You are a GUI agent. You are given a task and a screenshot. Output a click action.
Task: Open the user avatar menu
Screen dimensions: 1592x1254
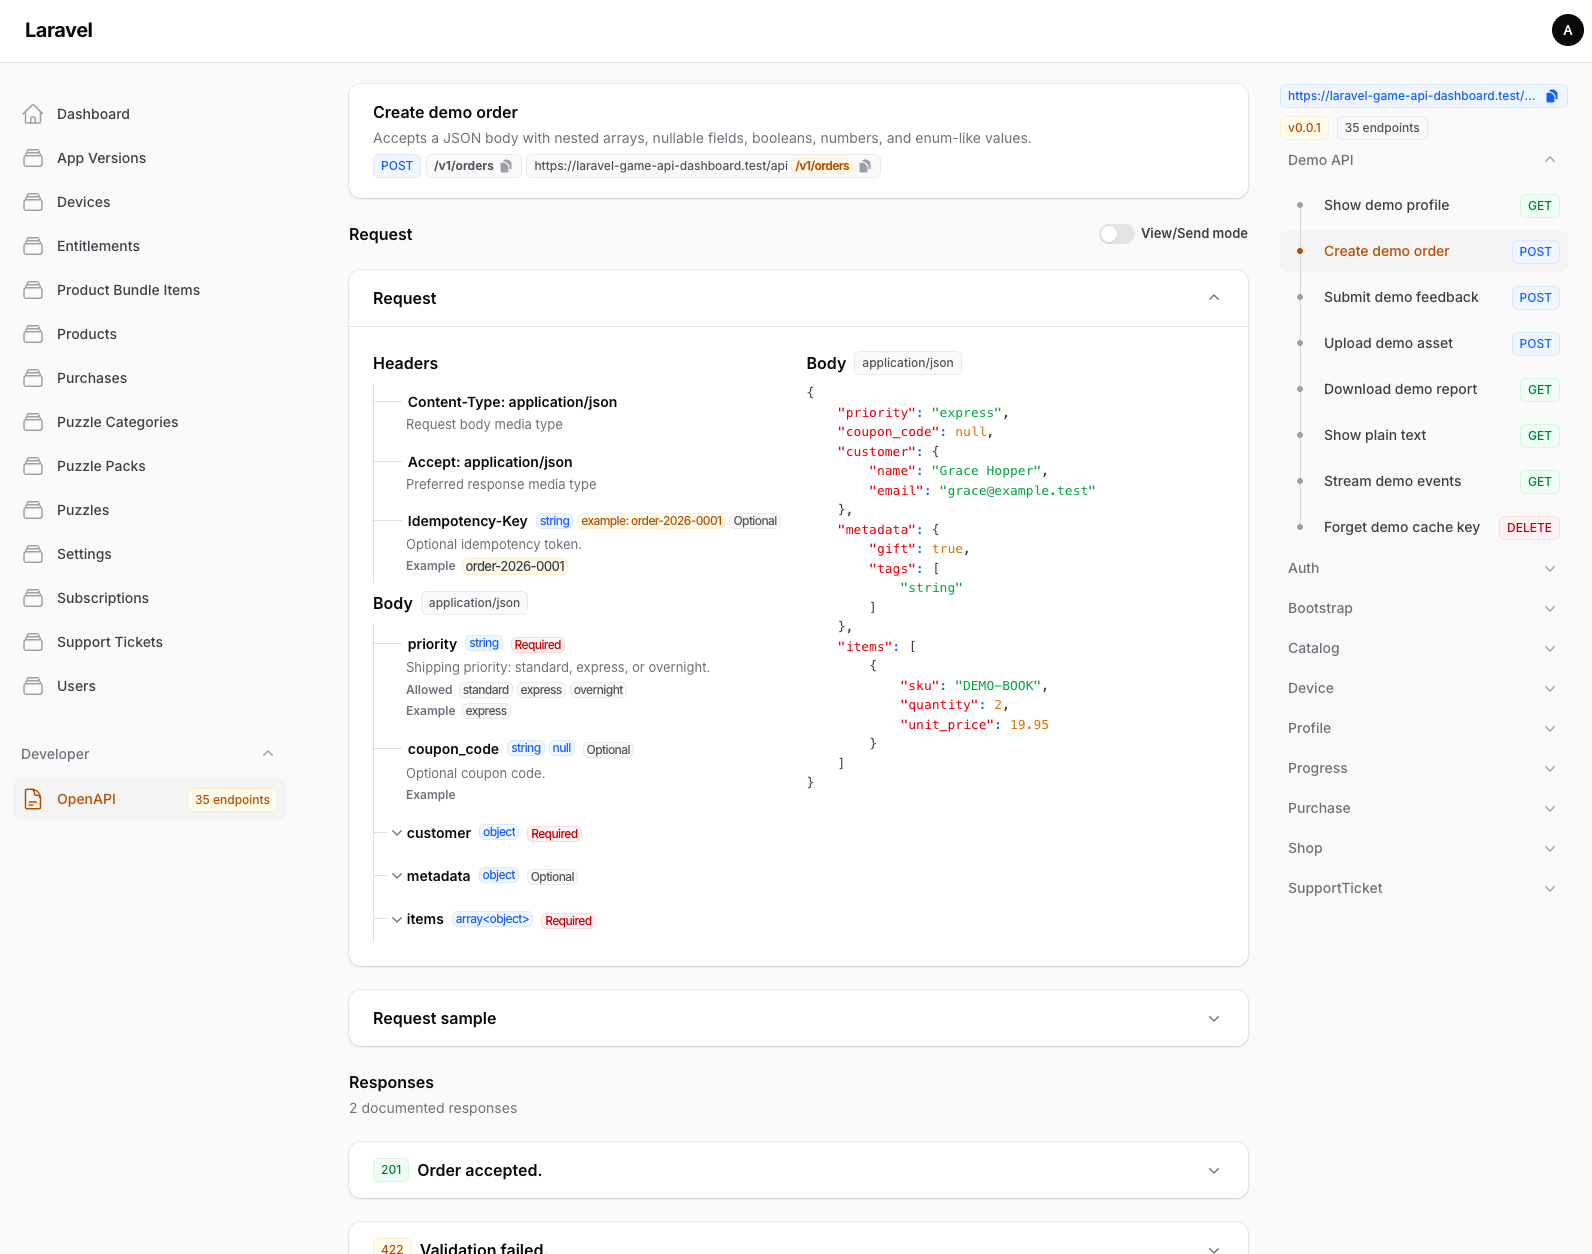(1567, 30)
